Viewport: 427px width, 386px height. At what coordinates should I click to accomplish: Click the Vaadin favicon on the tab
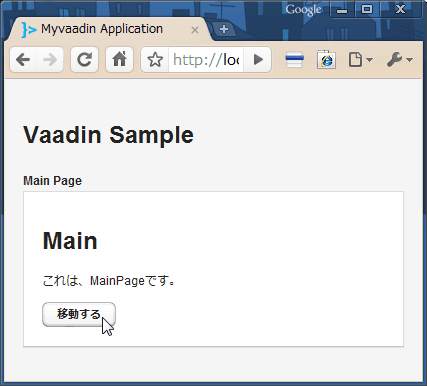(x=29, y=30)
